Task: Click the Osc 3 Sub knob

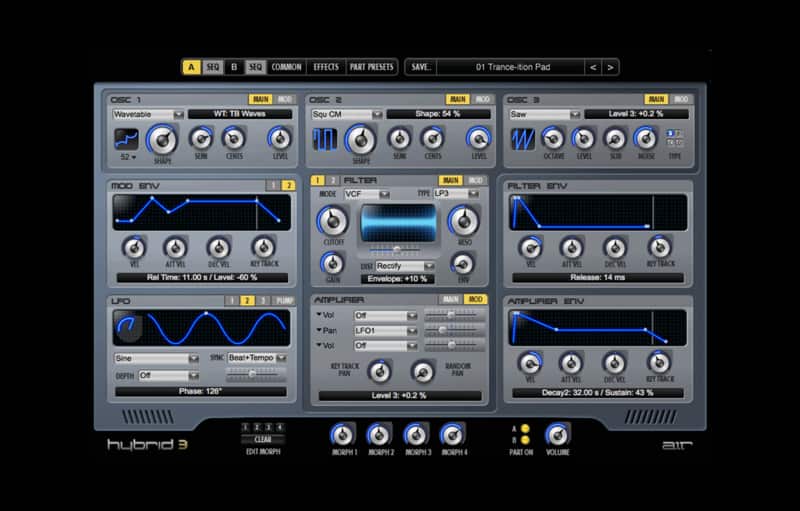Action: (615, 138)
